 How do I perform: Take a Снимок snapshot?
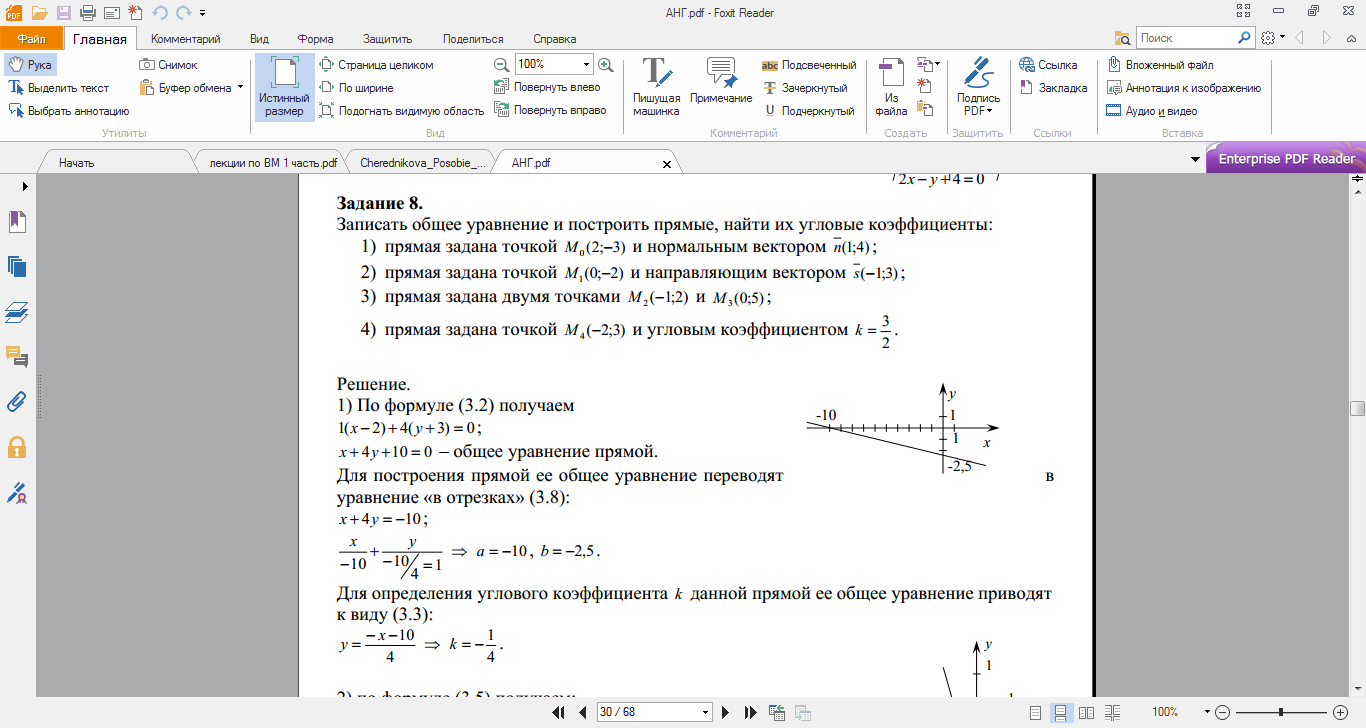169,65
